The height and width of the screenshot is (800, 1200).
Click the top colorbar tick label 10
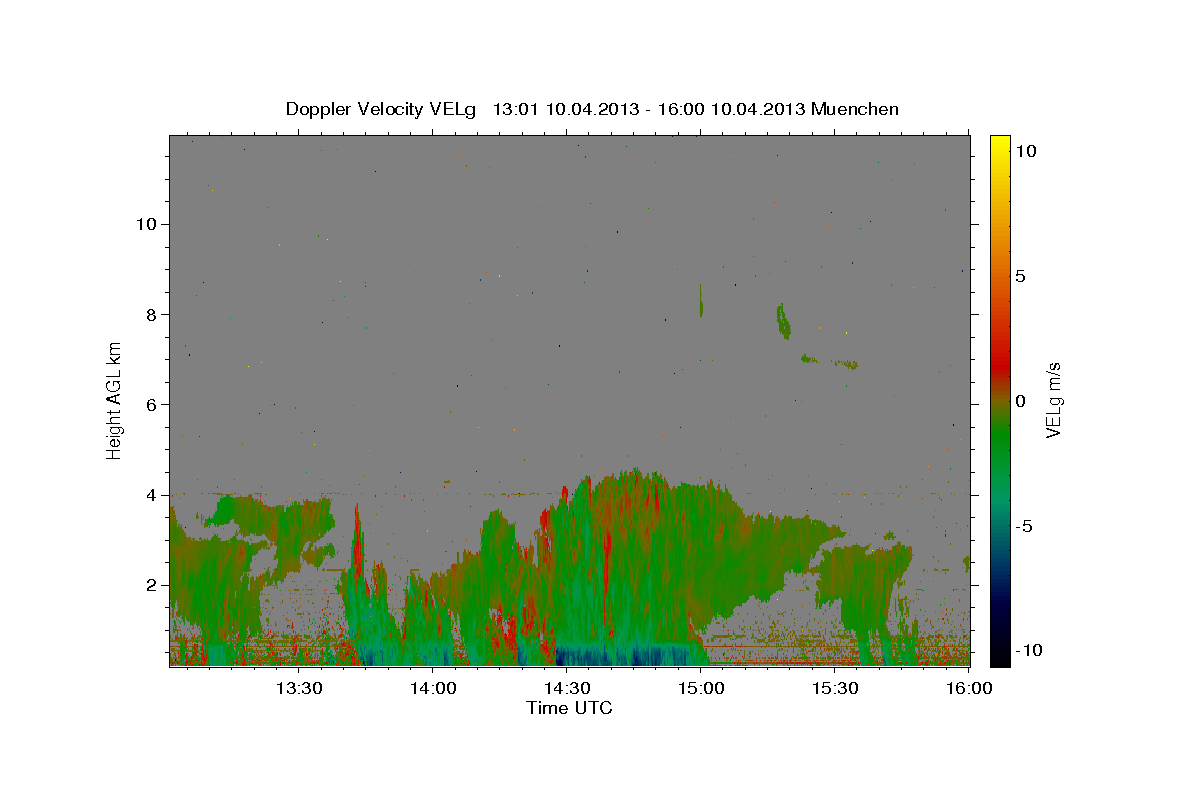(1025, 151)
